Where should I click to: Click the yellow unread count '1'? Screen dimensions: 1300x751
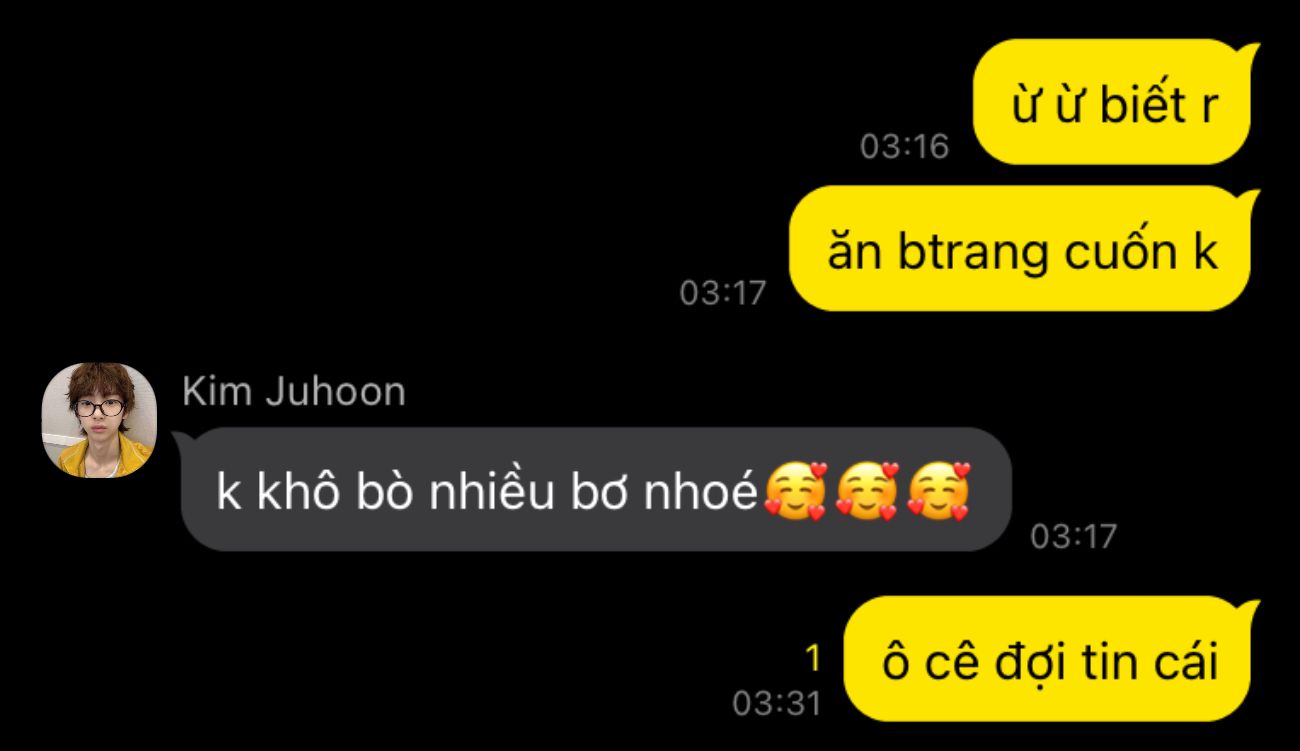point(813,658)
